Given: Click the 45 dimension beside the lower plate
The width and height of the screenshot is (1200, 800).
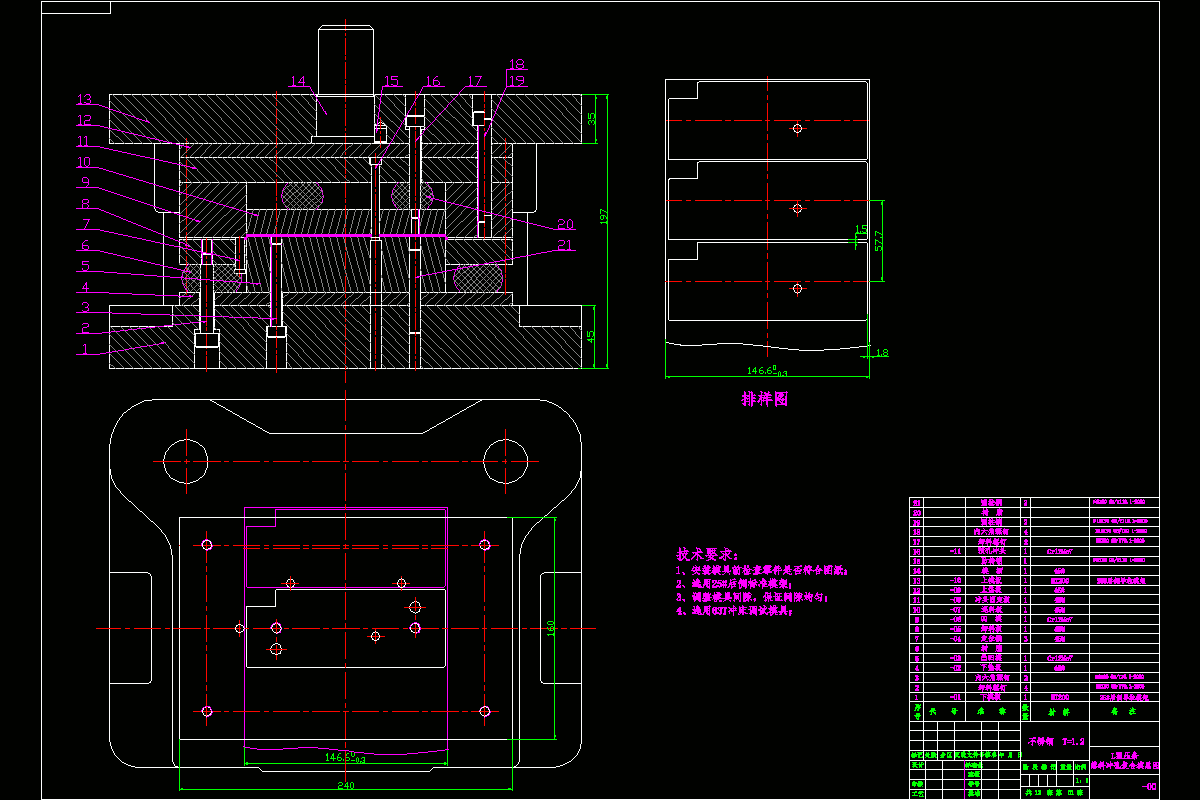Looking at the screenshot, I should pos(591,337).
